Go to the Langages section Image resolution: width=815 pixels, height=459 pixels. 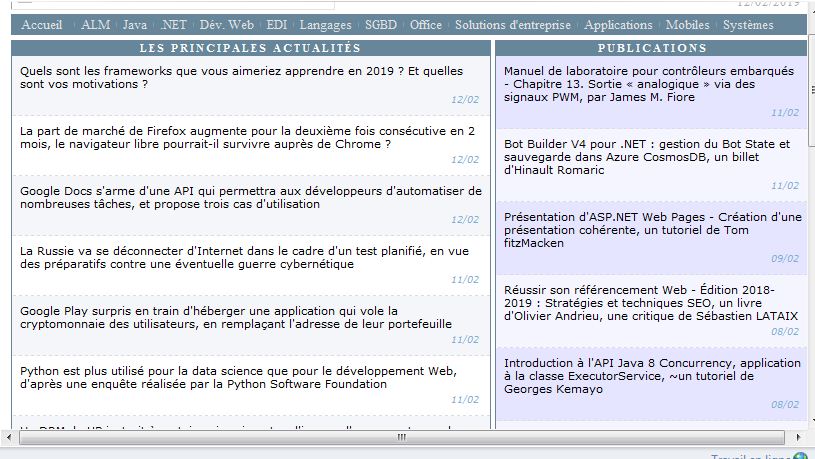point(325,25)
